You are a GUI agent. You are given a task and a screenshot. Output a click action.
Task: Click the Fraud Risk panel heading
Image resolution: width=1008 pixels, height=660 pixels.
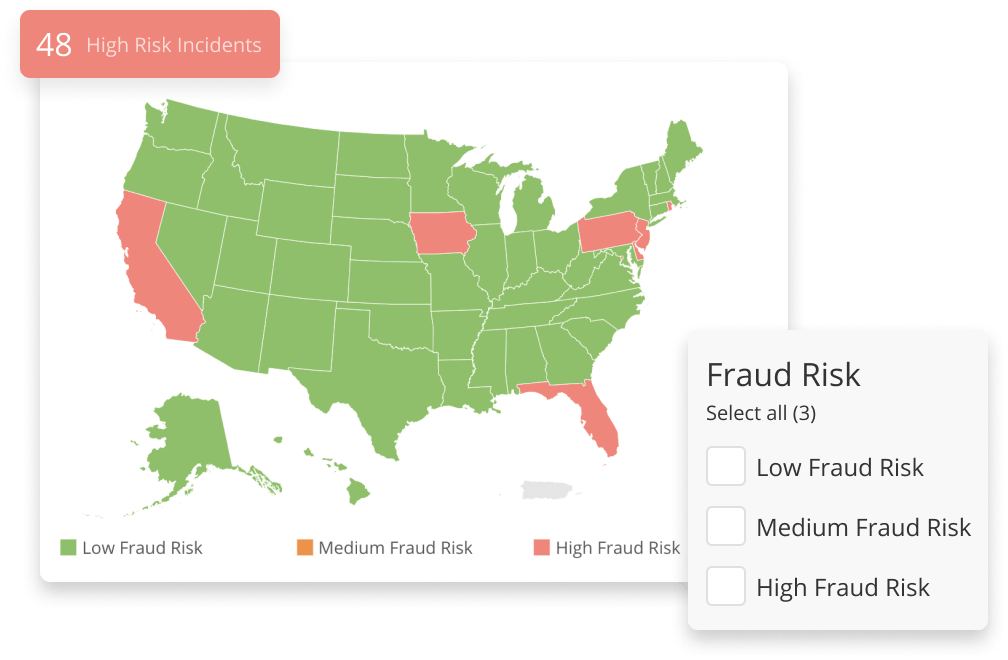(783, 375)
